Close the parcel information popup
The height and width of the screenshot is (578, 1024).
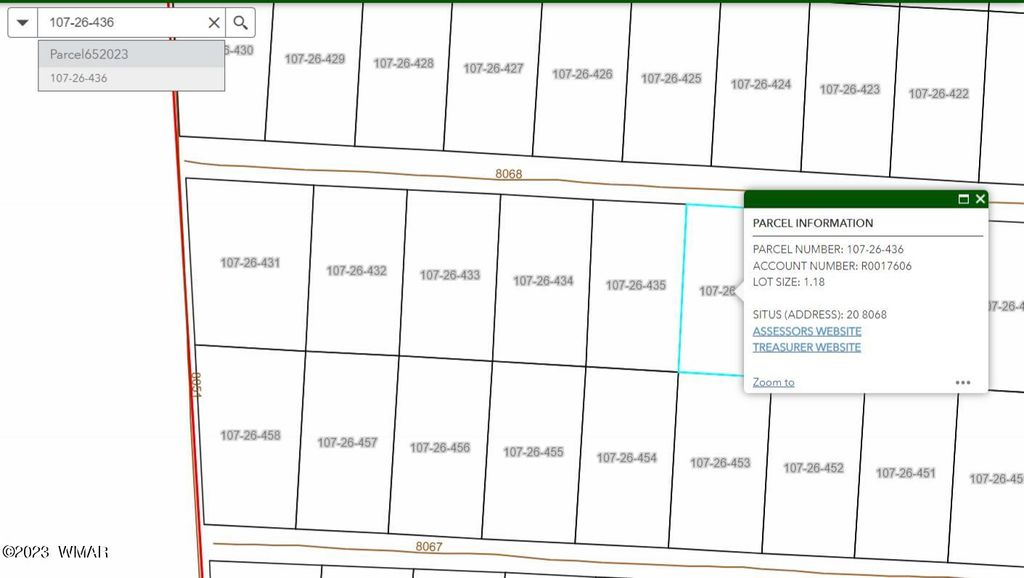[980, 199]
